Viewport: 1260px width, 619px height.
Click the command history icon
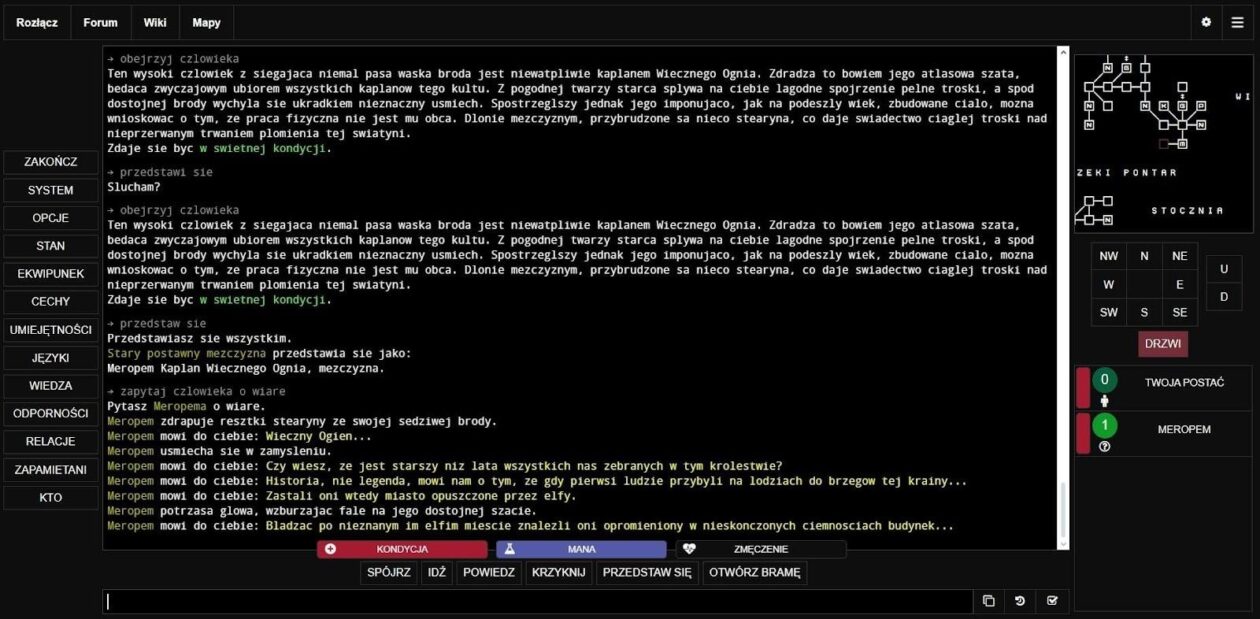coord(1020,601)
